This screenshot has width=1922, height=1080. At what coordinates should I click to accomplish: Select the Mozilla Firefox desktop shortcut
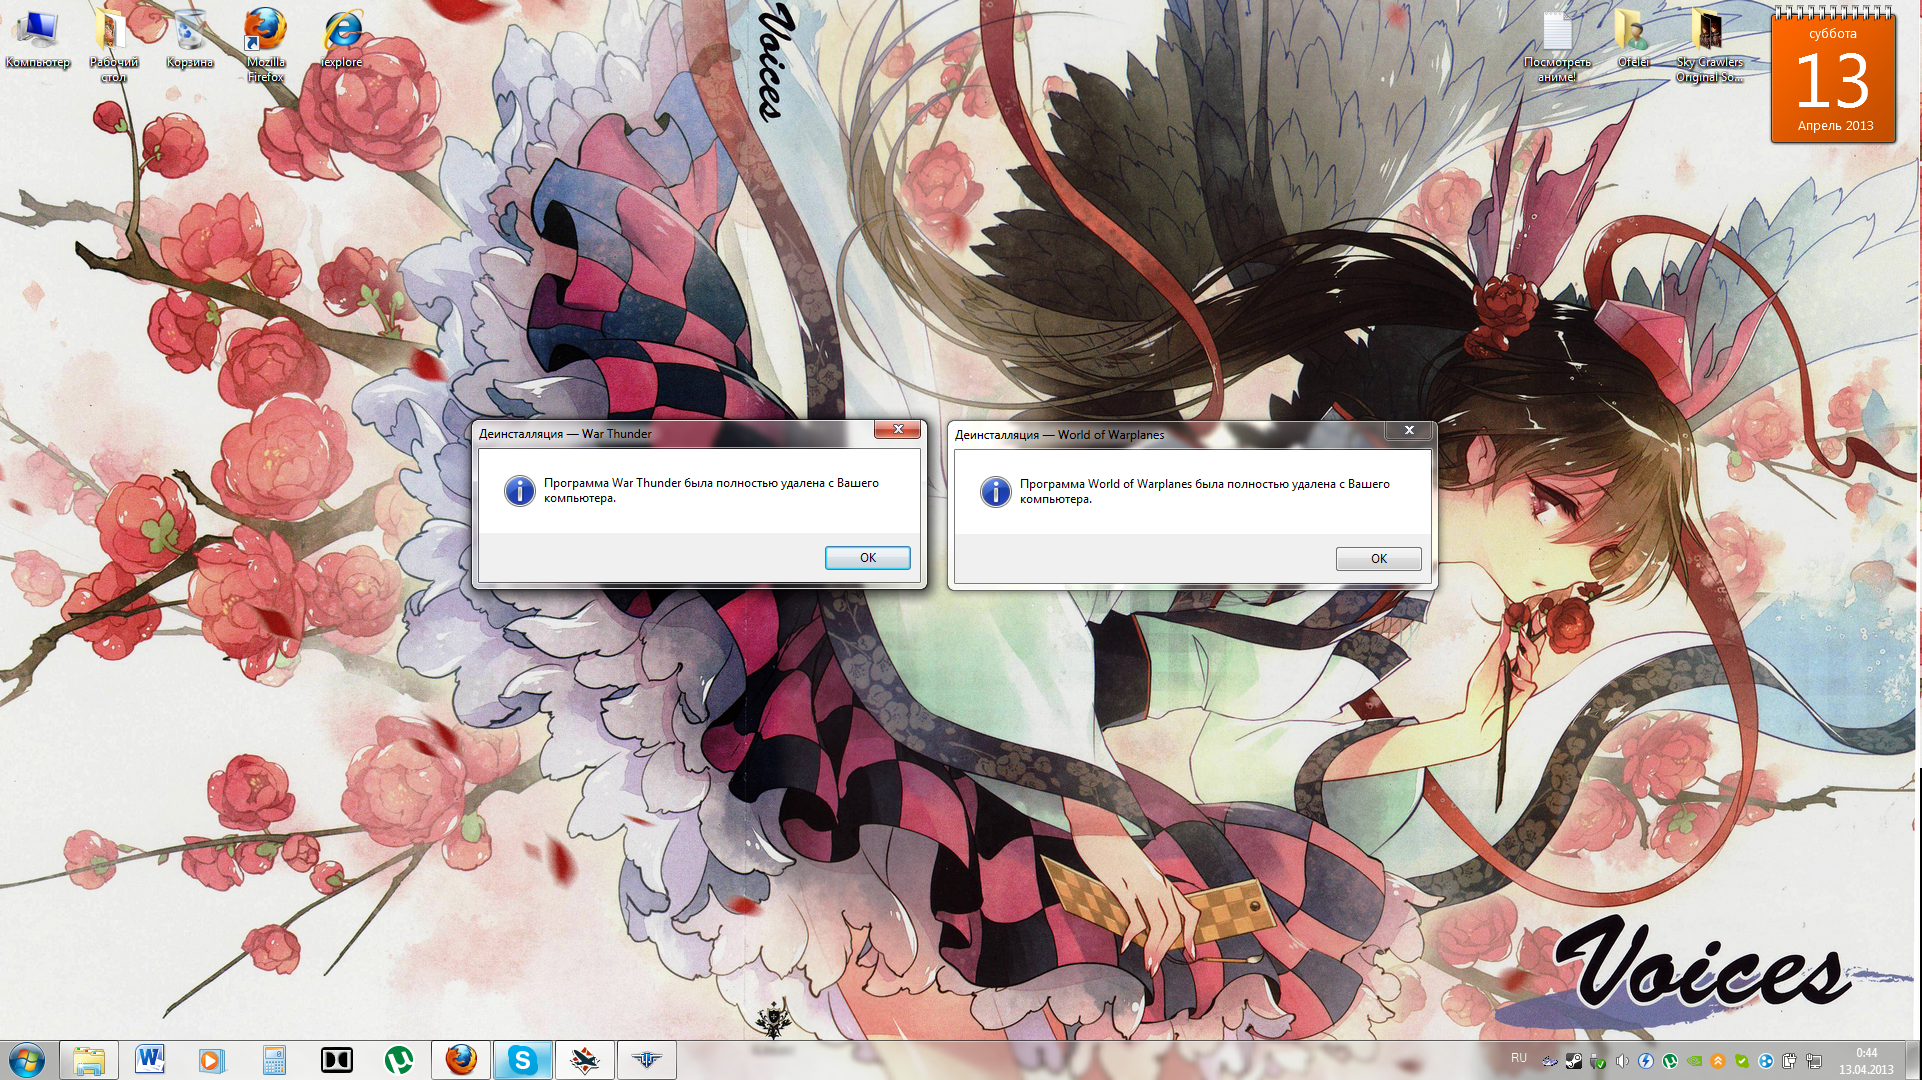point(266,45)
